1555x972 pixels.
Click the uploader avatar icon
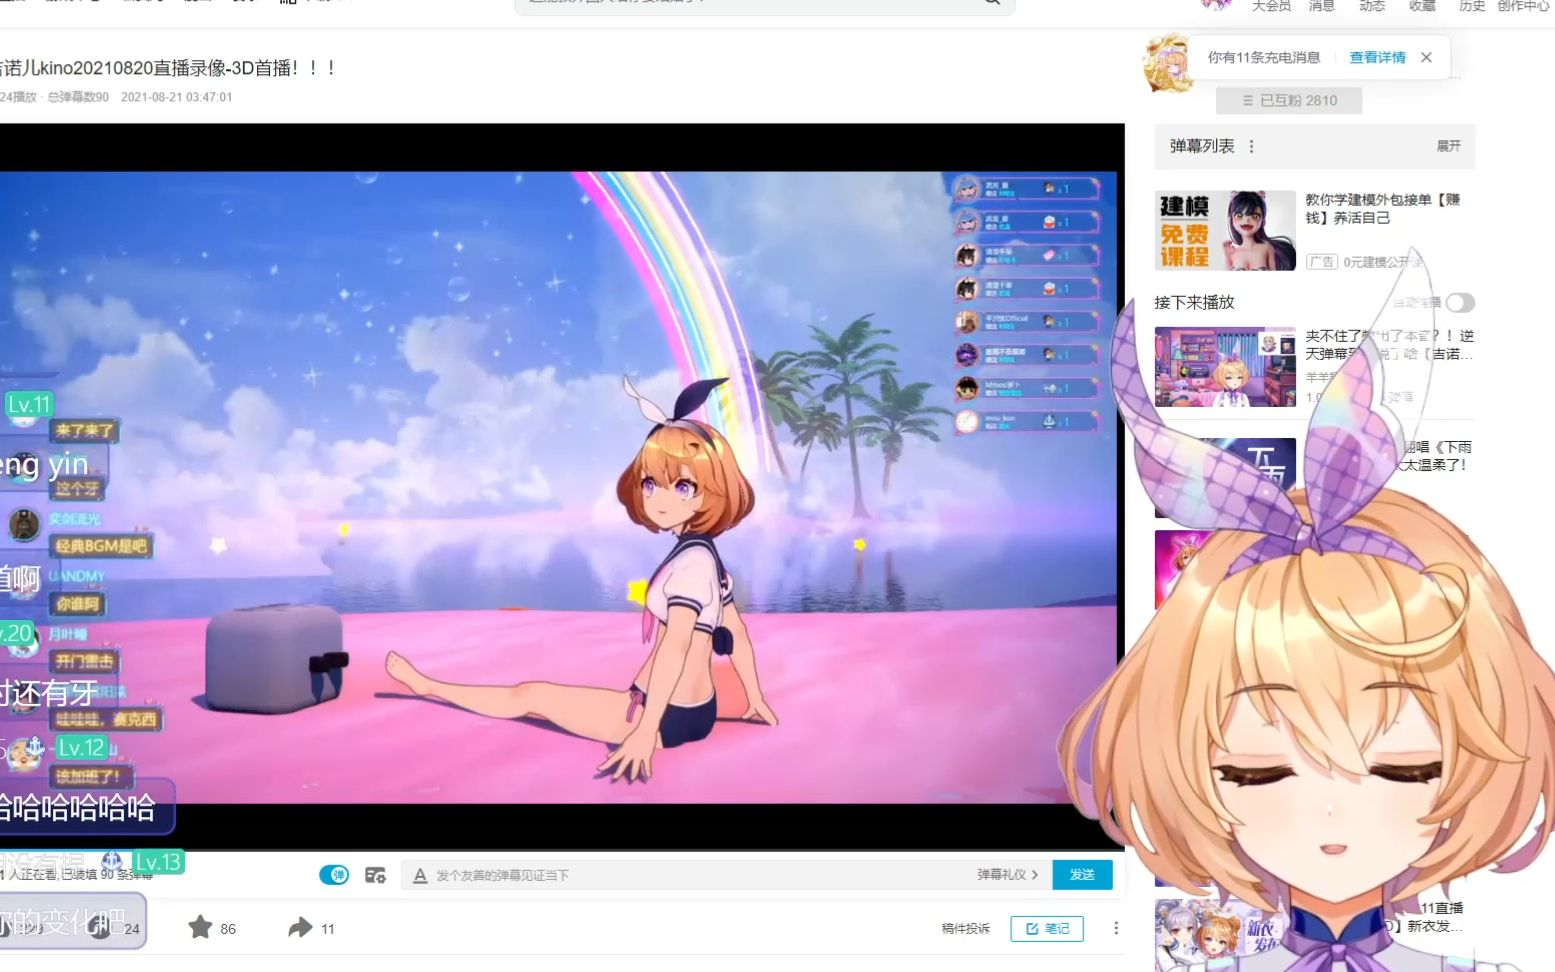1167,62
